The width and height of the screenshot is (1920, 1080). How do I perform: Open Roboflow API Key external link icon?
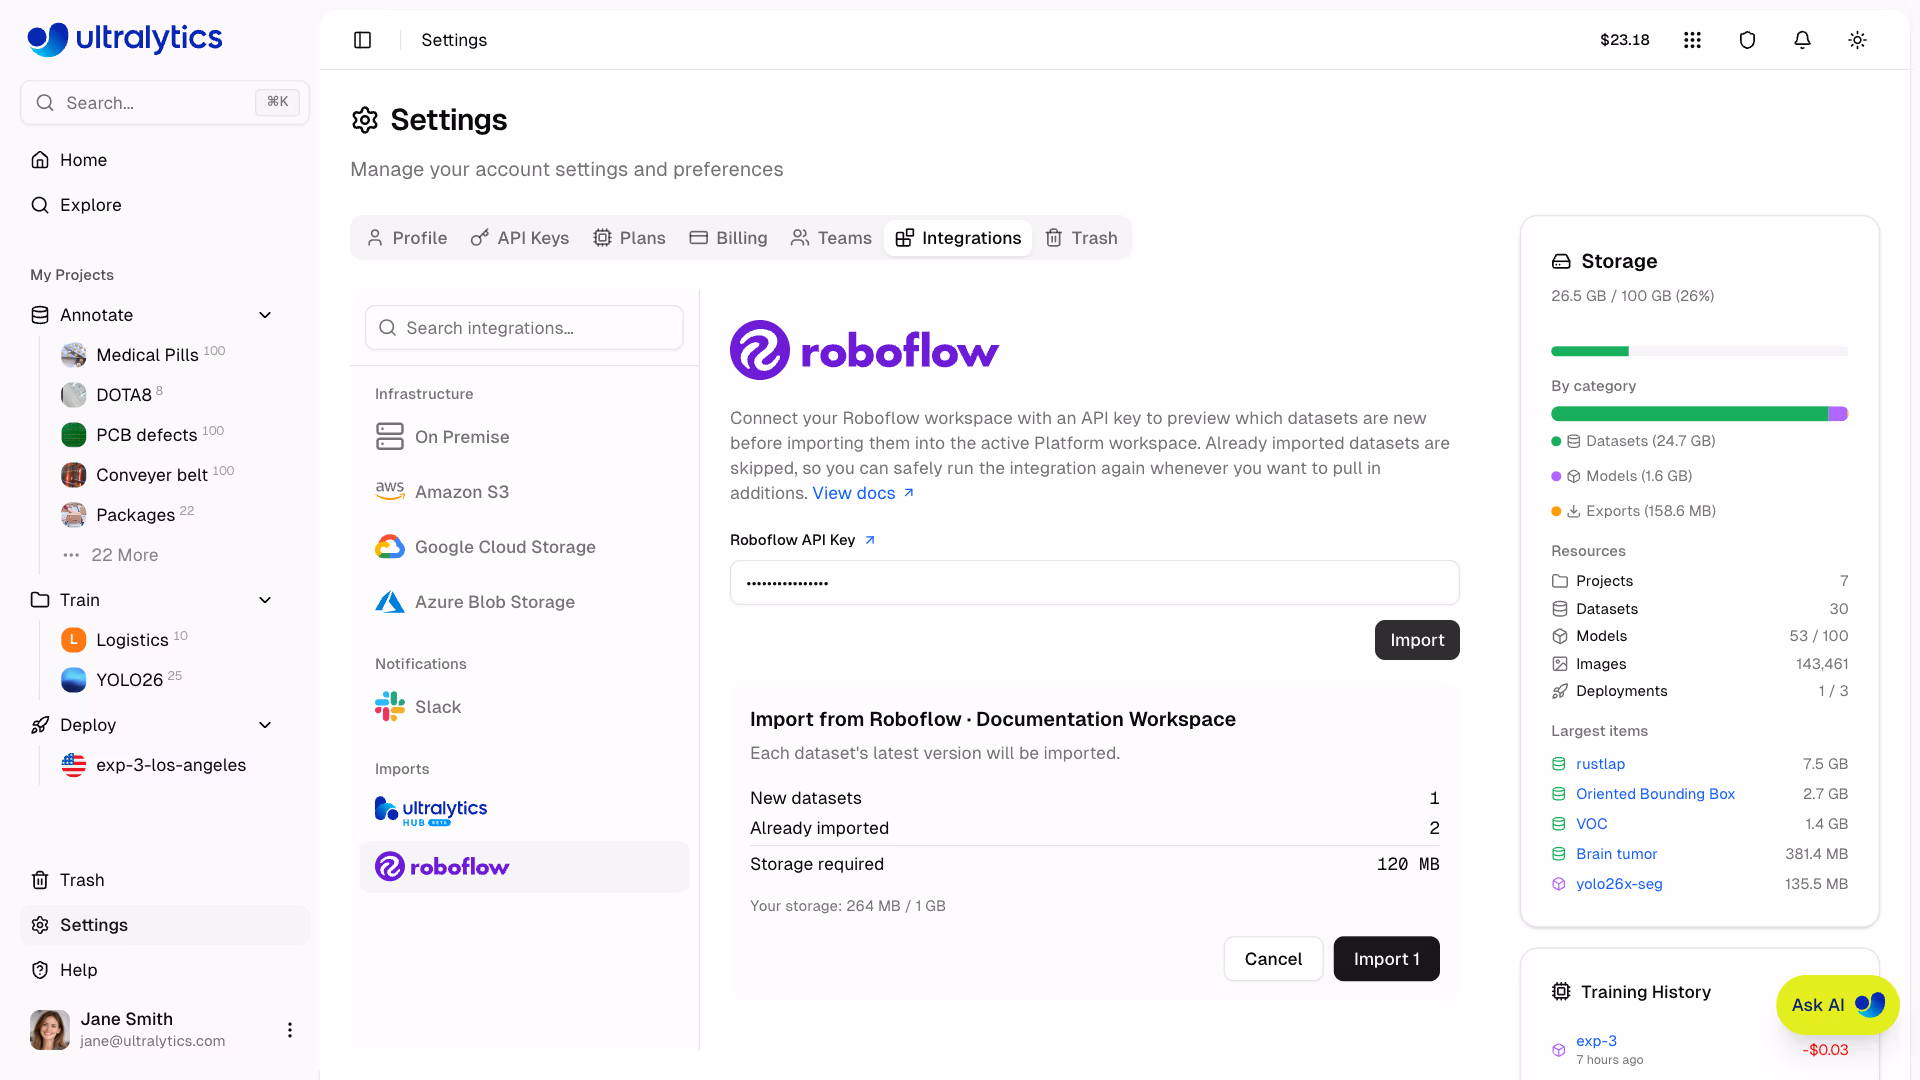coord(870,540)
